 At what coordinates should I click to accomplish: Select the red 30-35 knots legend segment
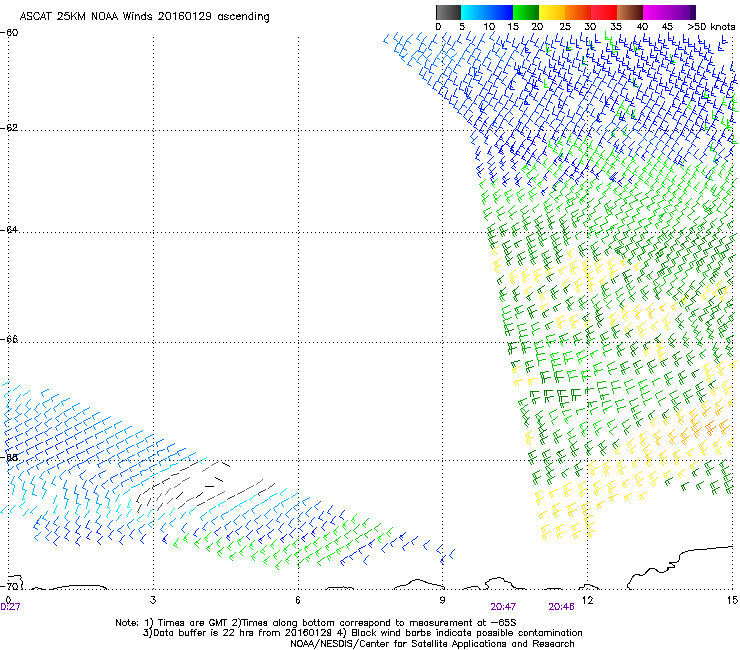[x=604, y=12]
